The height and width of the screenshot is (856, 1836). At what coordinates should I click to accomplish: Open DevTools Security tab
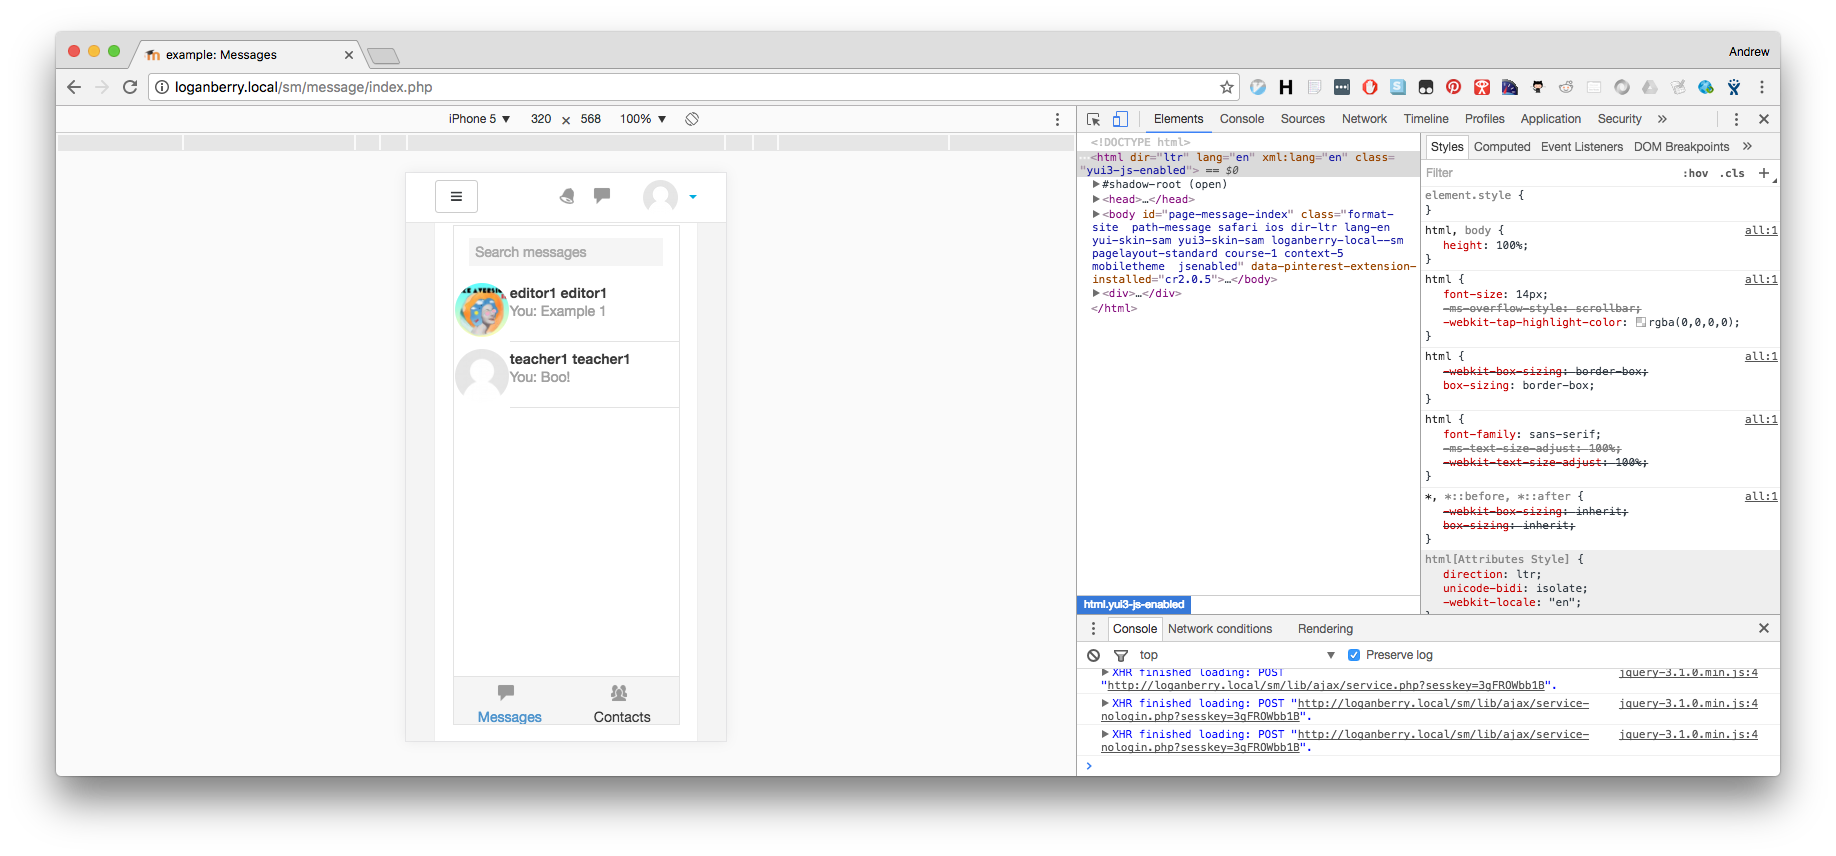1620,119
